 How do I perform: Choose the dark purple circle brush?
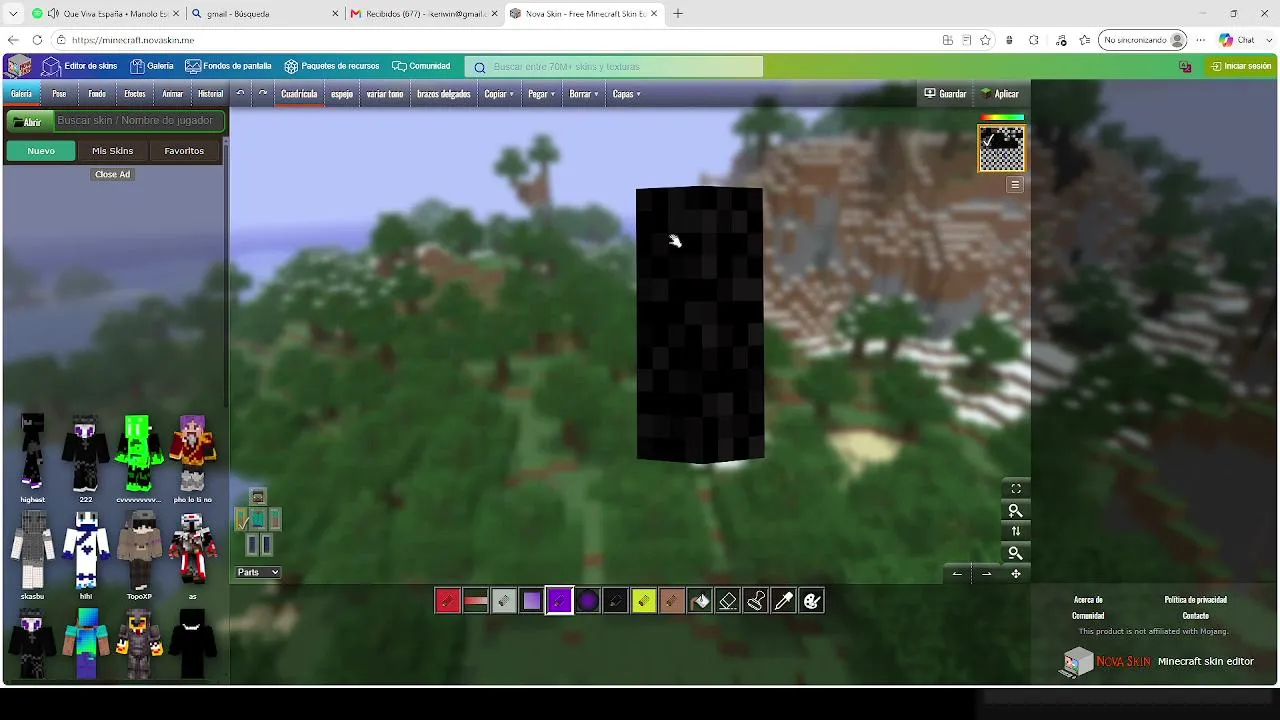(588, 601)
